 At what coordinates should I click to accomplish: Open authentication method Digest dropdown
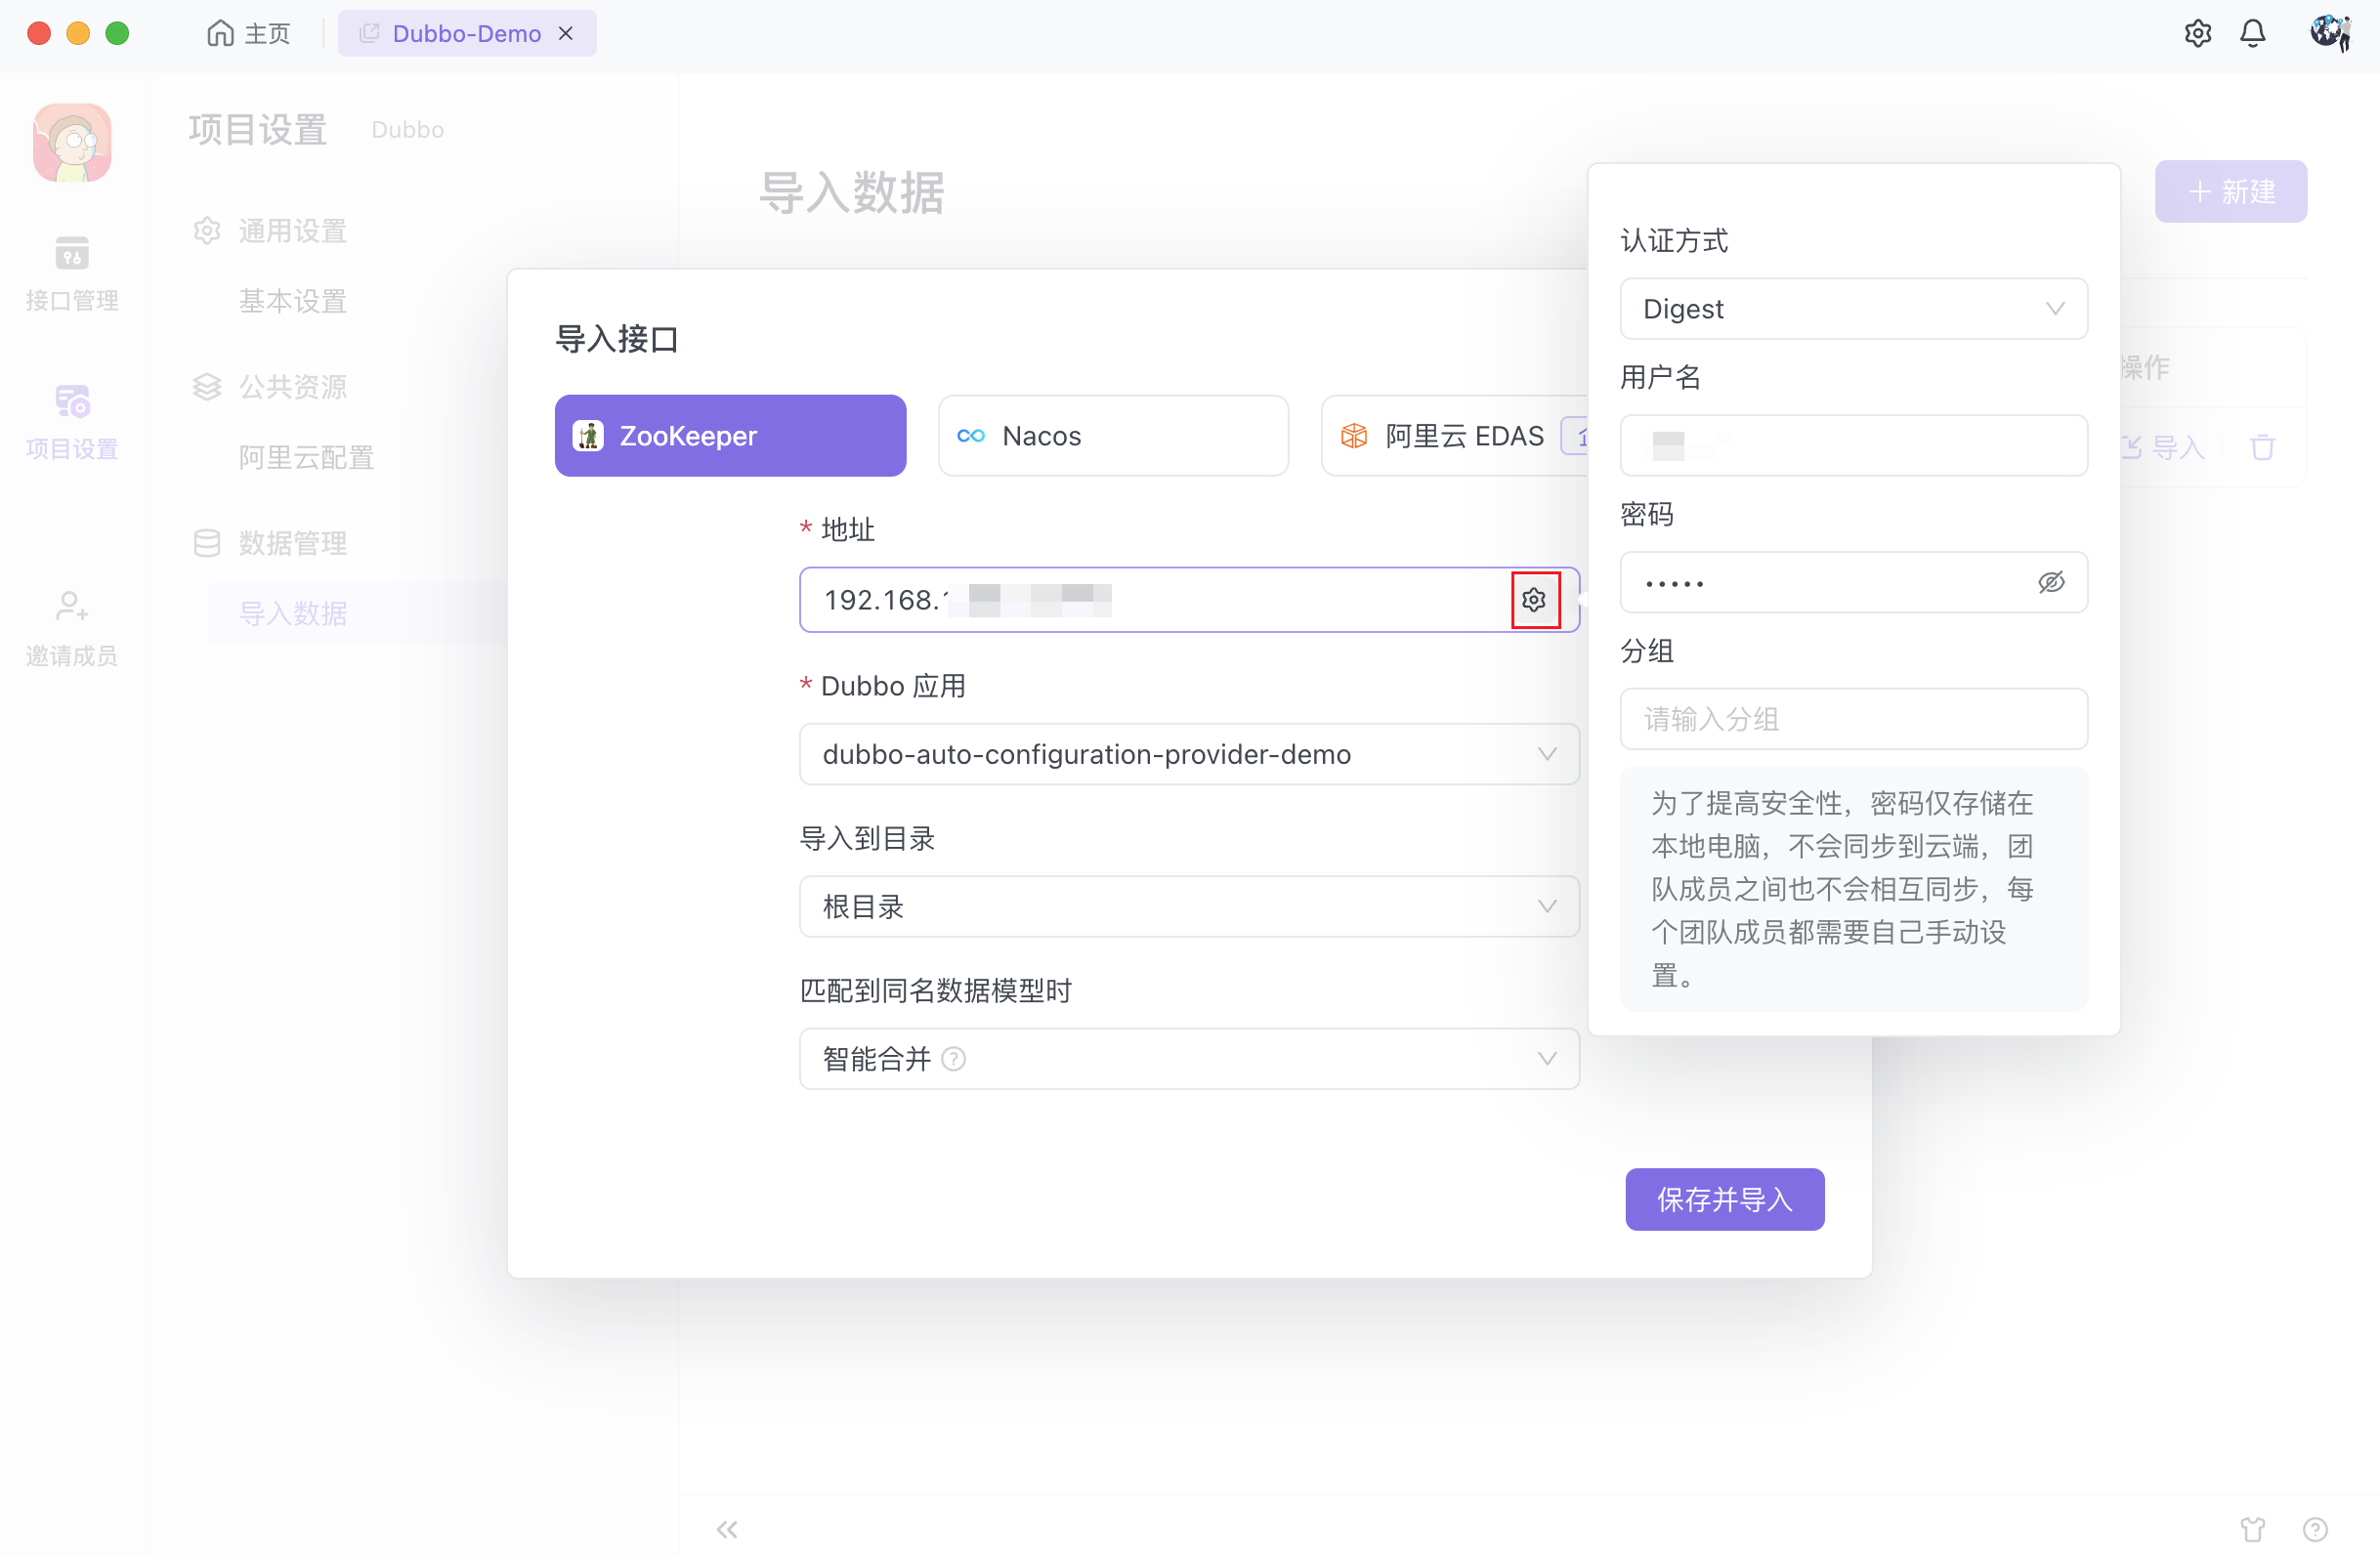(x=1852, y=309)
